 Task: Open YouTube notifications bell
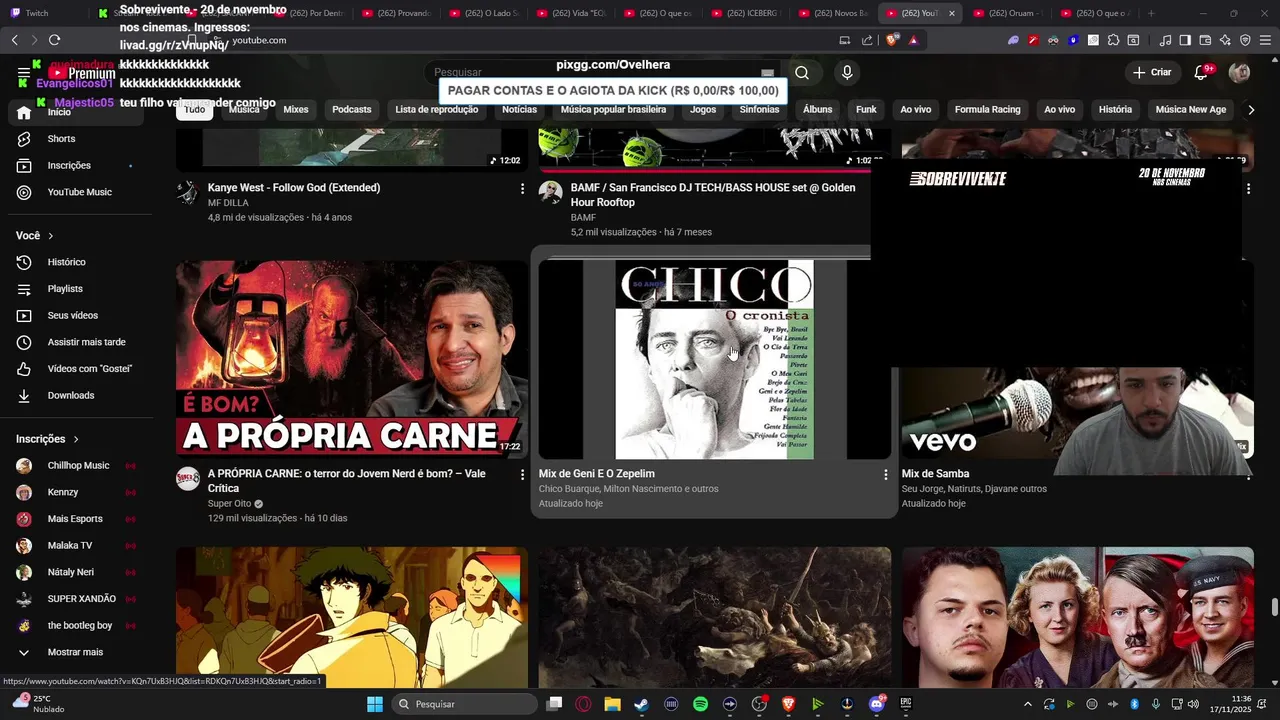[x=1202, y=72]
